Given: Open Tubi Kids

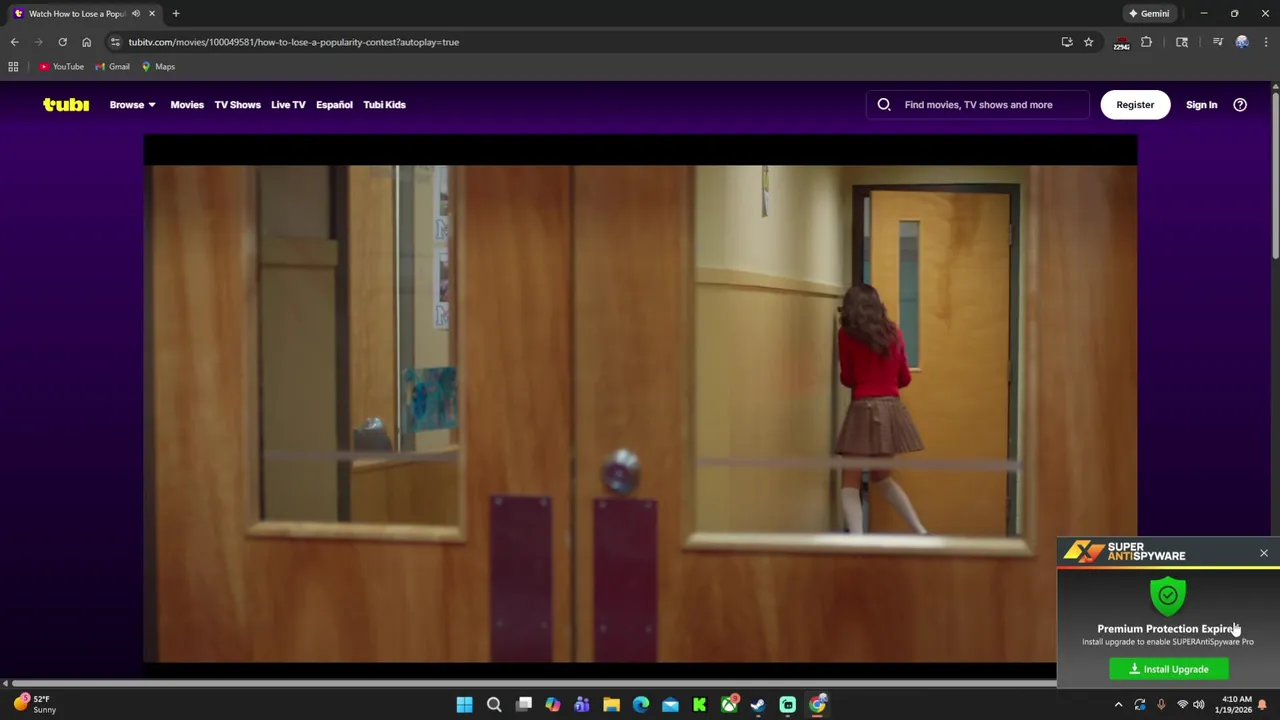Looking at the screenshot, I should 384,104.
